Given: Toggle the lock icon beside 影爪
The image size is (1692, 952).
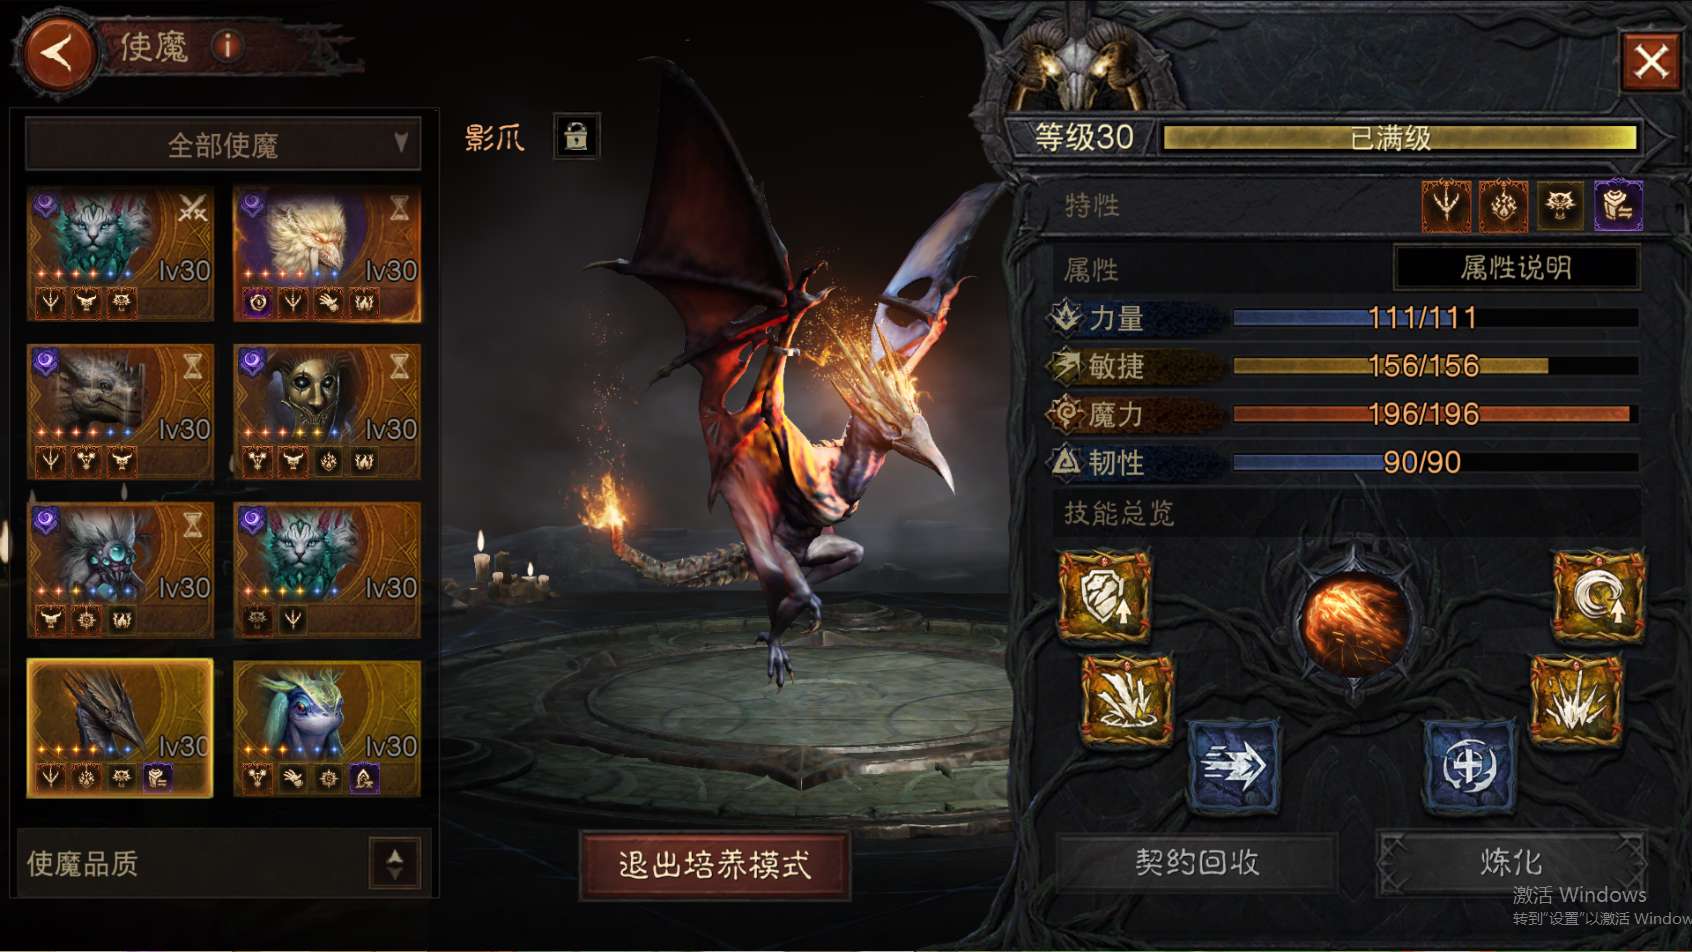Looking at the screenshot, I should (576, 136).
